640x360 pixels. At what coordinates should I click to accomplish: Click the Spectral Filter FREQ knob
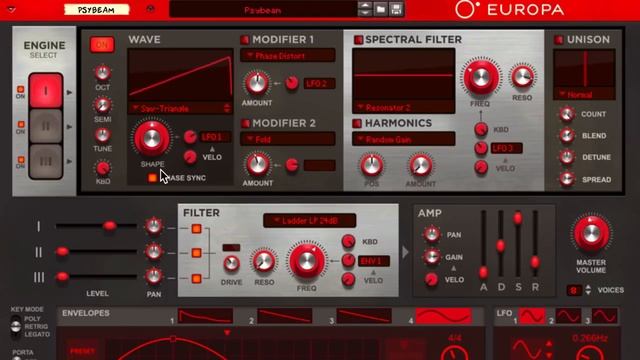481,78
